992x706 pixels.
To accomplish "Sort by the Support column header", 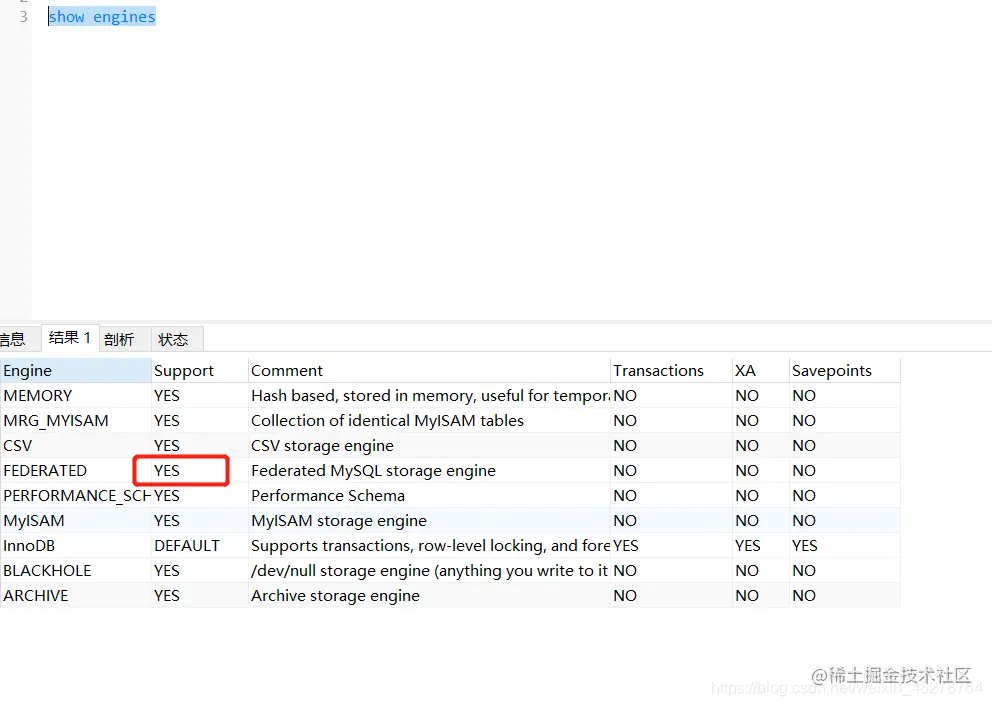I will click(x=200, y=371).
